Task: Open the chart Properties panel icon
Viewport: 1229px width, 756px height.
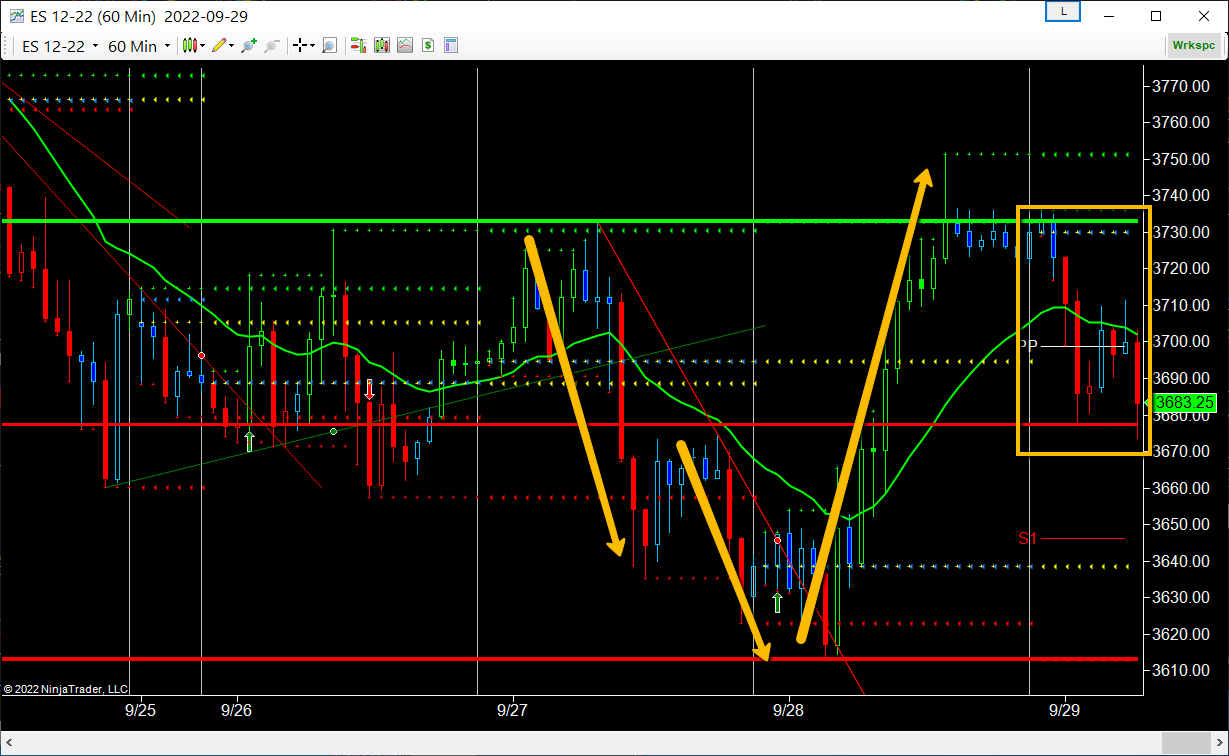Action: [451, 45]
